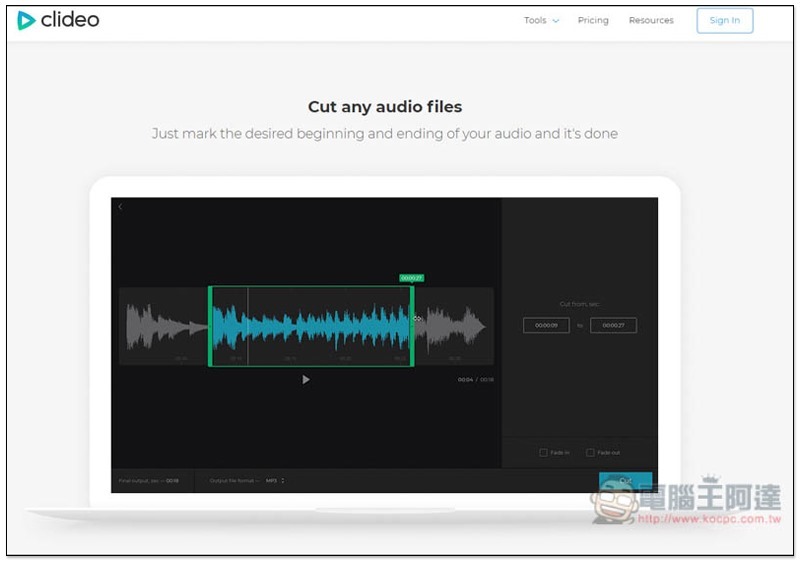The height and width of the screenshot is (562, 800).
Task: Click the clideo logo
Action: click(58, 20)
